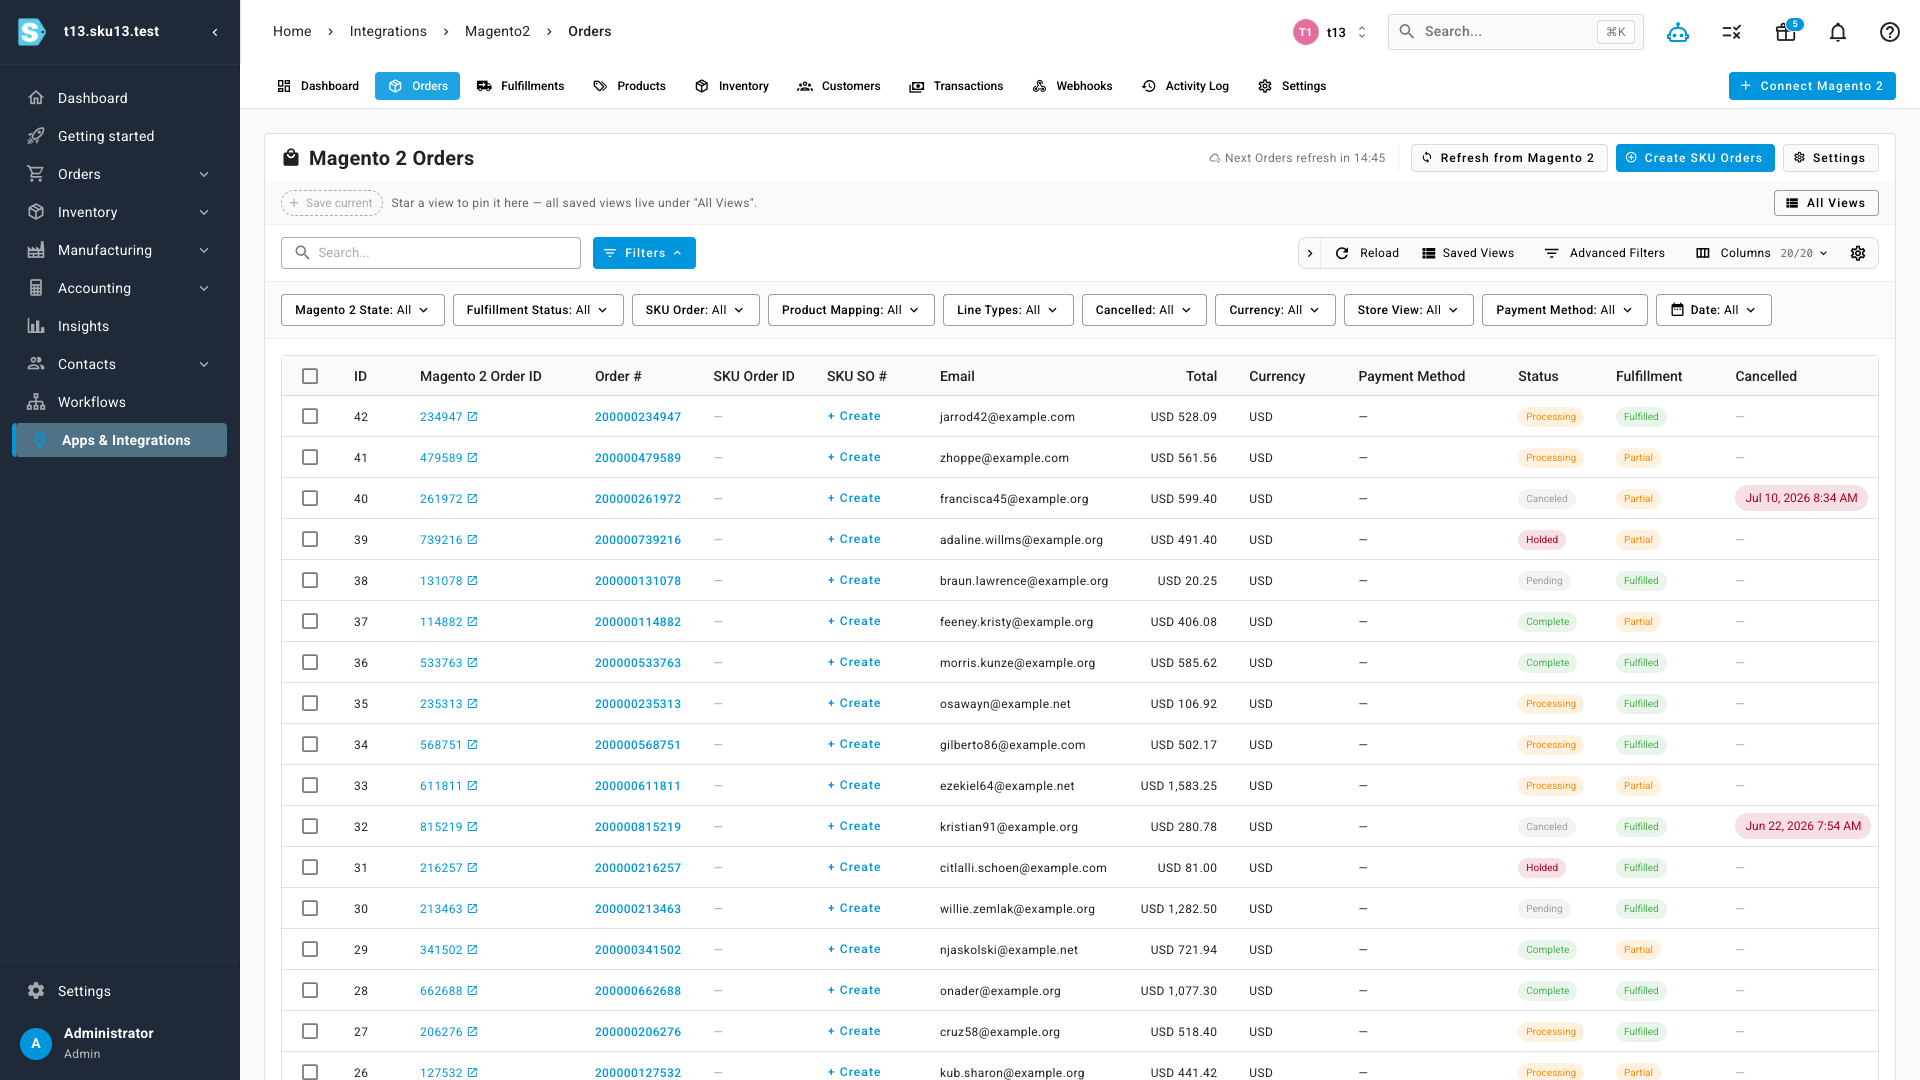Check the row for order ID 38
1920x1080 pixels.
[310, 580]
